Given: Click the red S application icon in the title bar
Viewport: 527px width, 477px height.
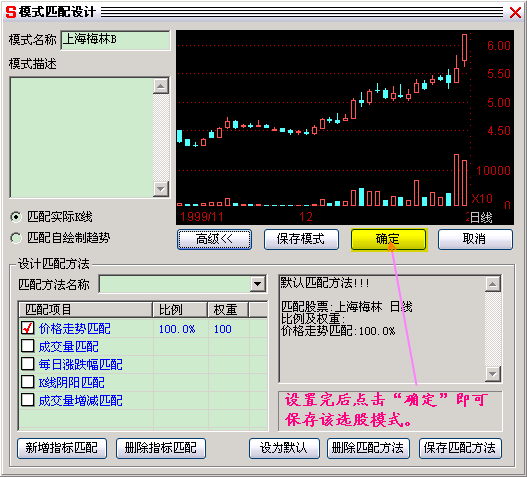Looking at the screenshot, I should pos(10,12).
